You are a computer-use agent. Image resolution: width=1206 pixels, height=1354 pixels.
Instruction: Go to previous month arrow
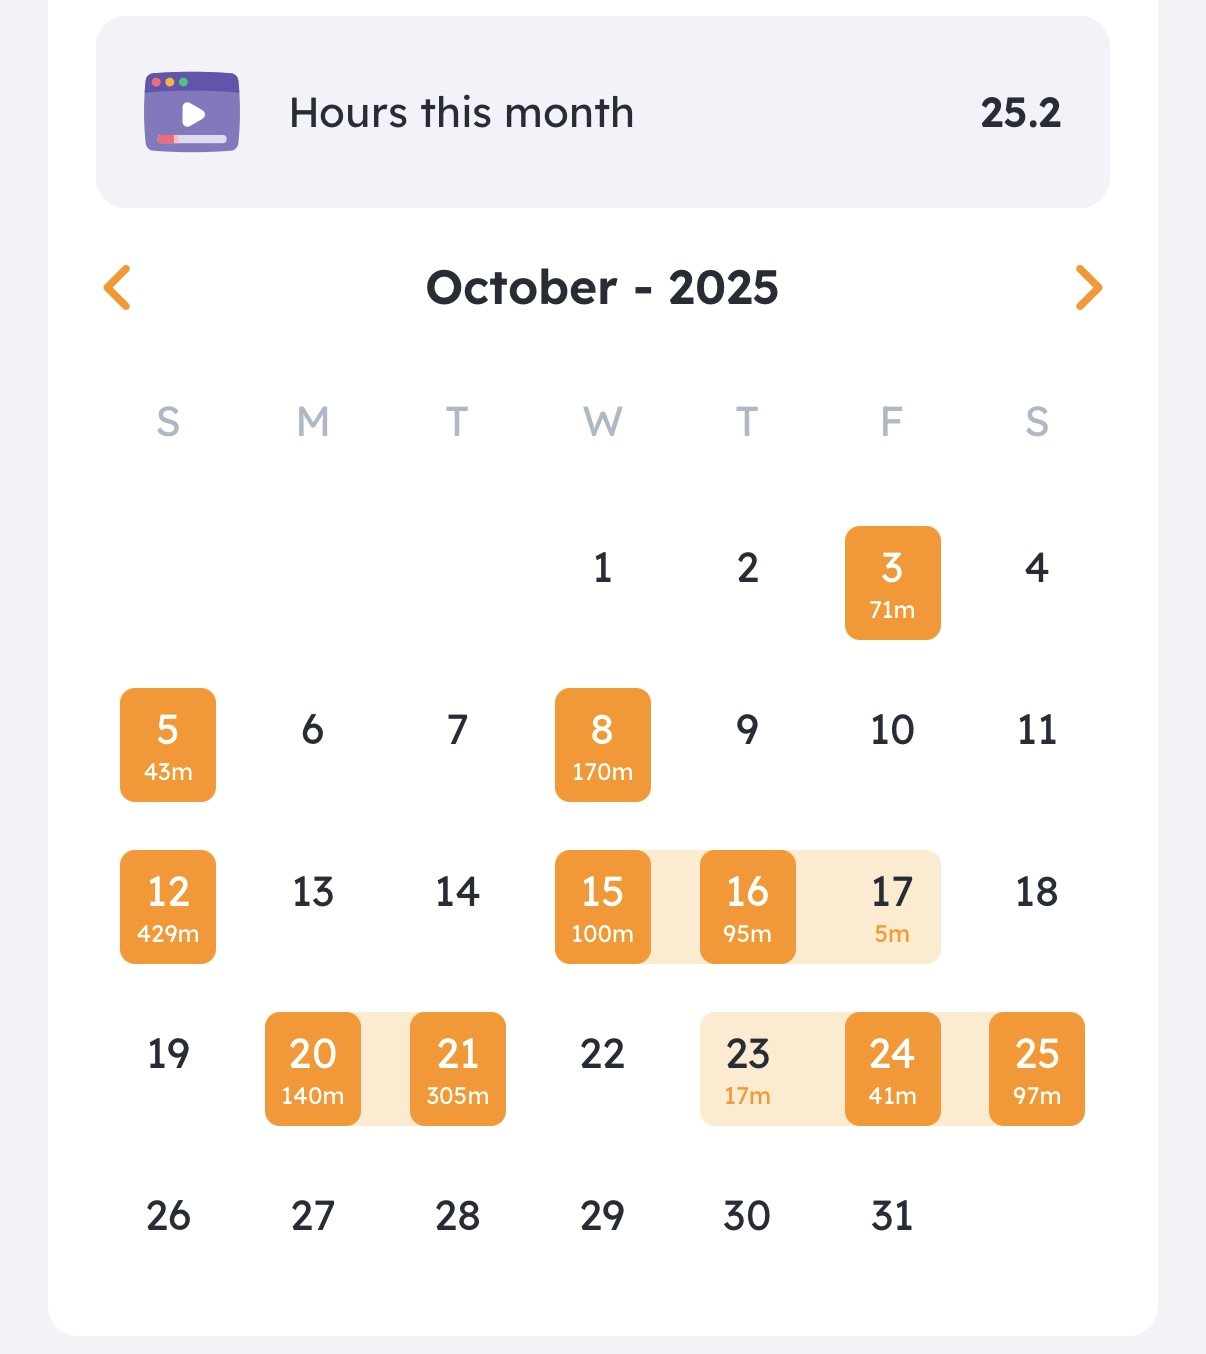[118, 288]
